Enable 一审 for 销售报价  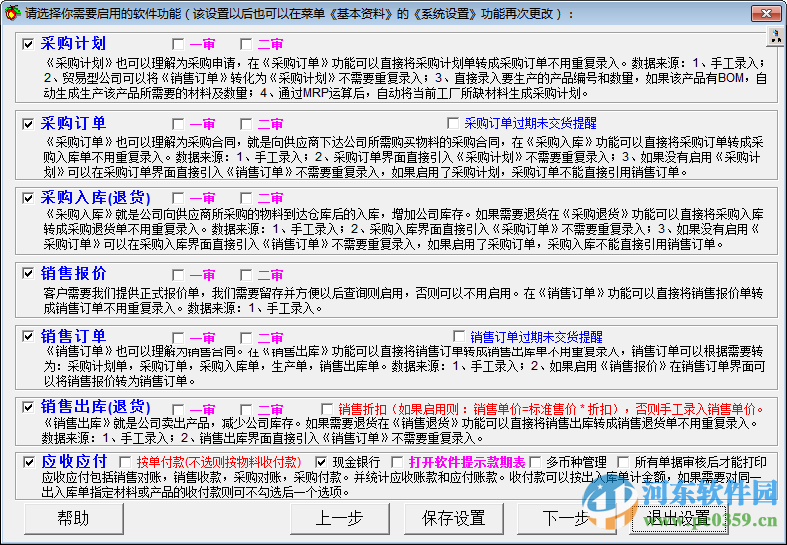(178, 275)
